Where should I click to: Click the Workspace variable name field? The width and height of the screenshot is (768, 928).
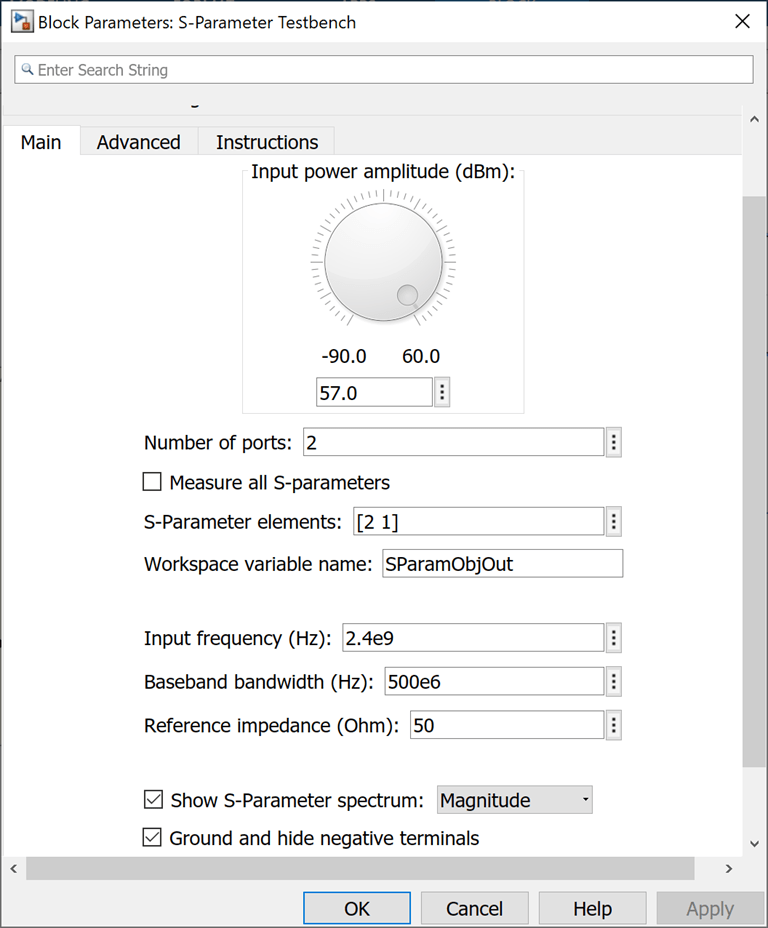point(502,564)
